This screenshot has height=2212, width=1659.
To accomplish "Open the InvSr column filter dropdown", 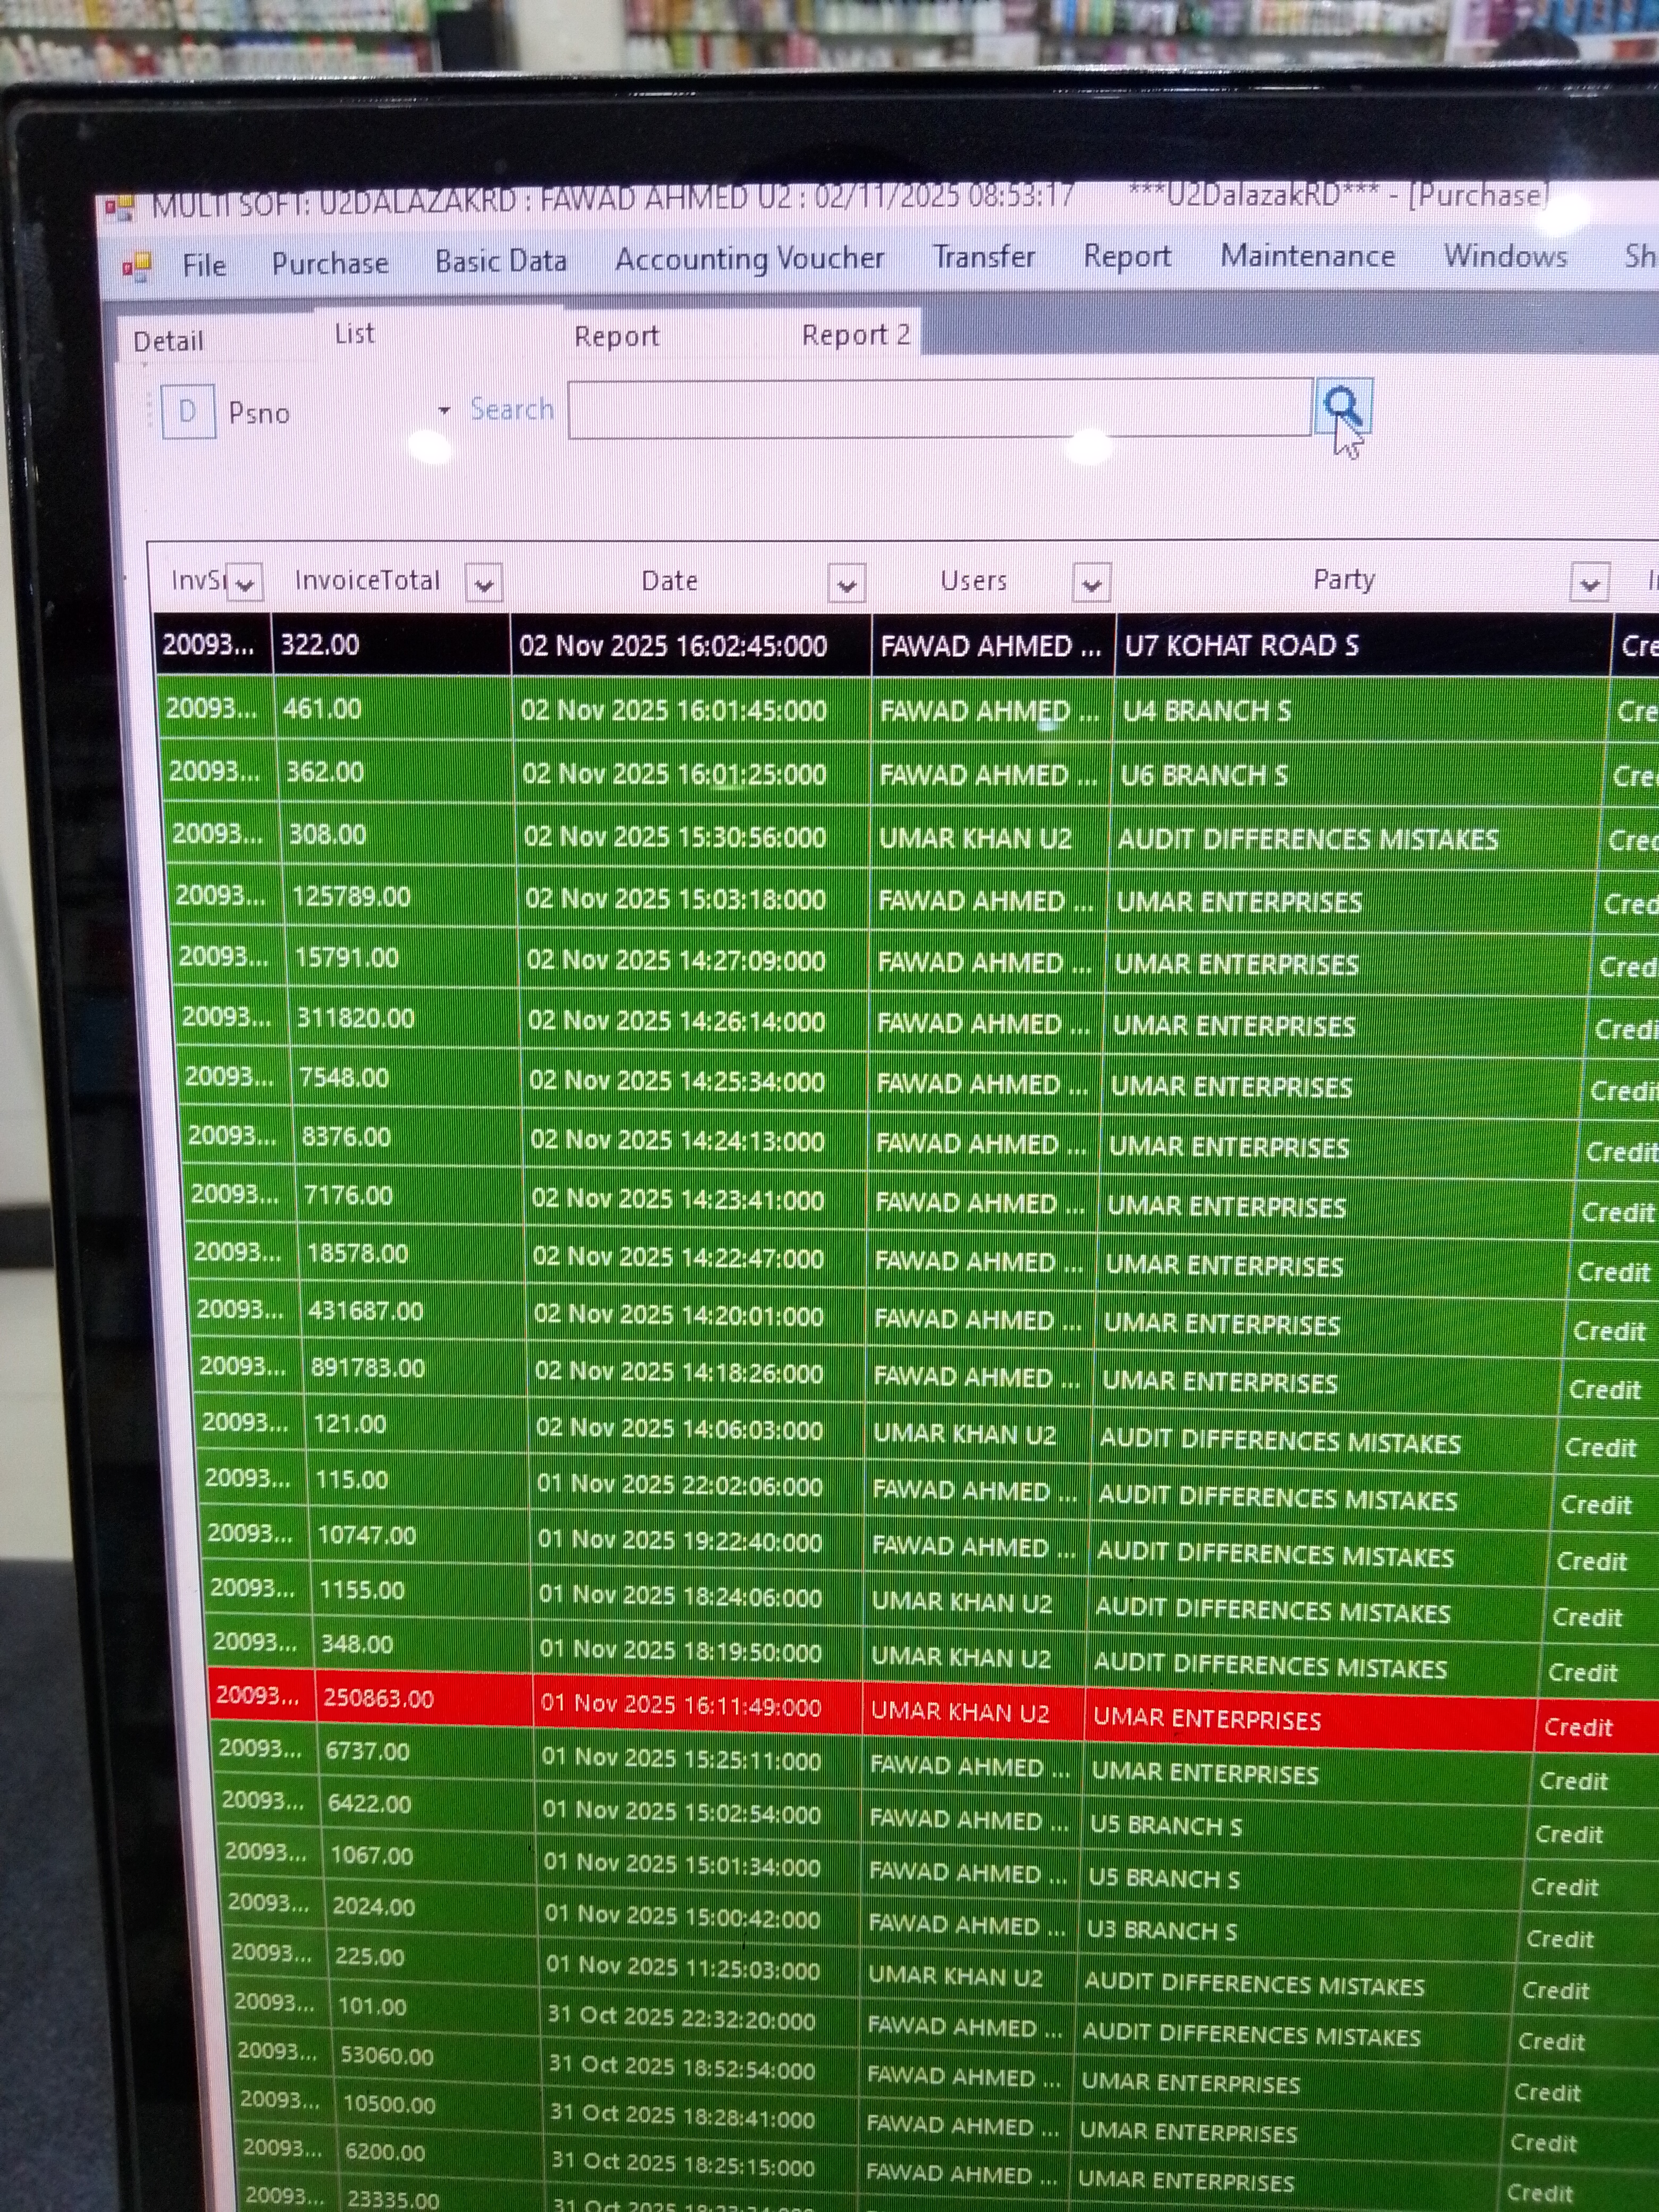I will point(245,582).
